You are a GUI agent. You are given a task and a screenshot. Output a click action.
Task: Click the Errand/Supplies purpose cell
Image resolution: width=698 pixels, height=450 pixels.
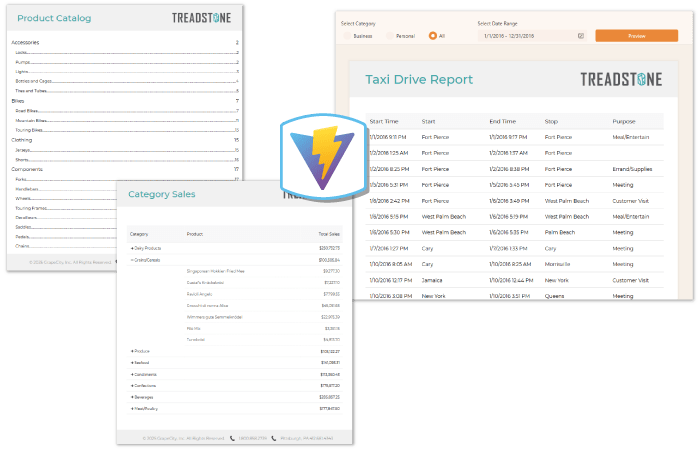pos(632,169)
